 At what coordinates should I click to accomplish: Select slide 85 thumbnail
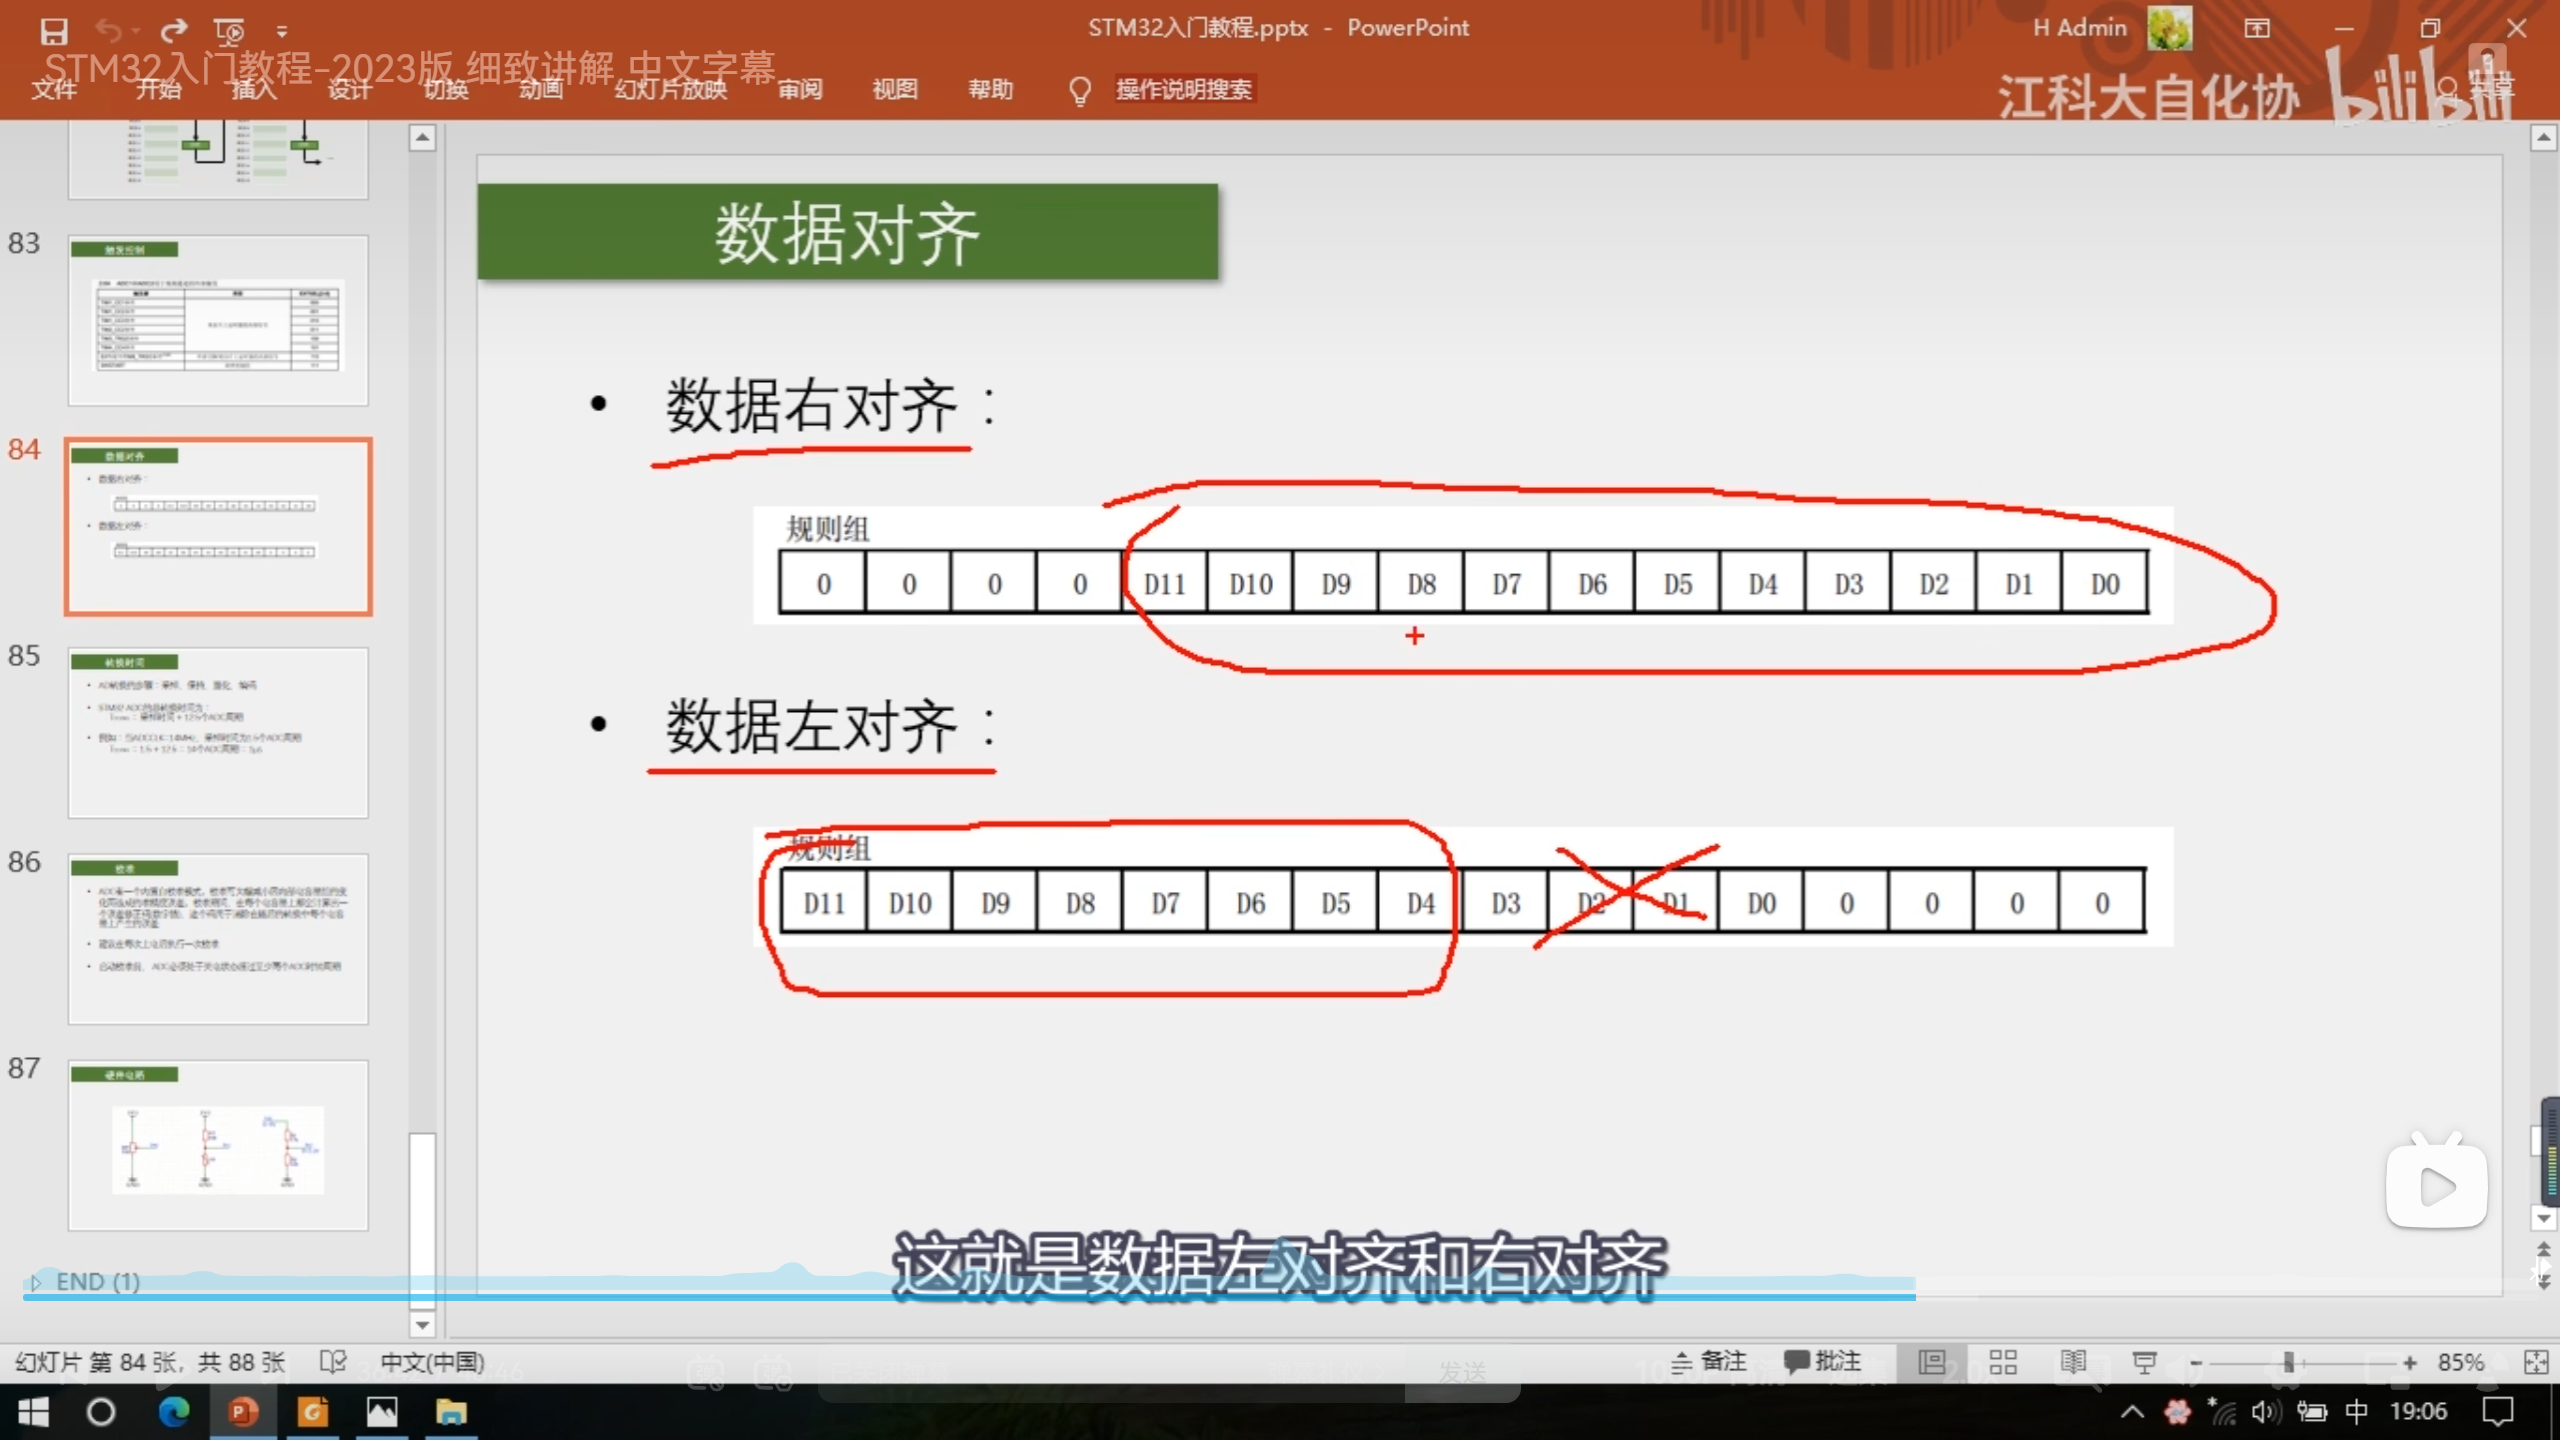(218, 732)
